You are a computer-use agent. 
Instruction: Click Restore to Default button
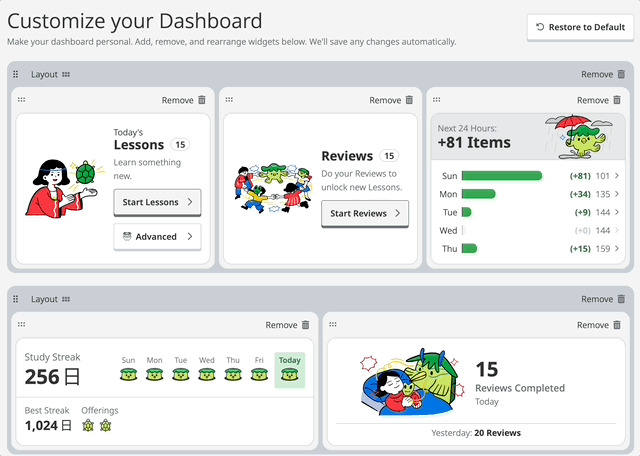pyautogui.click(x=580, y=27)
